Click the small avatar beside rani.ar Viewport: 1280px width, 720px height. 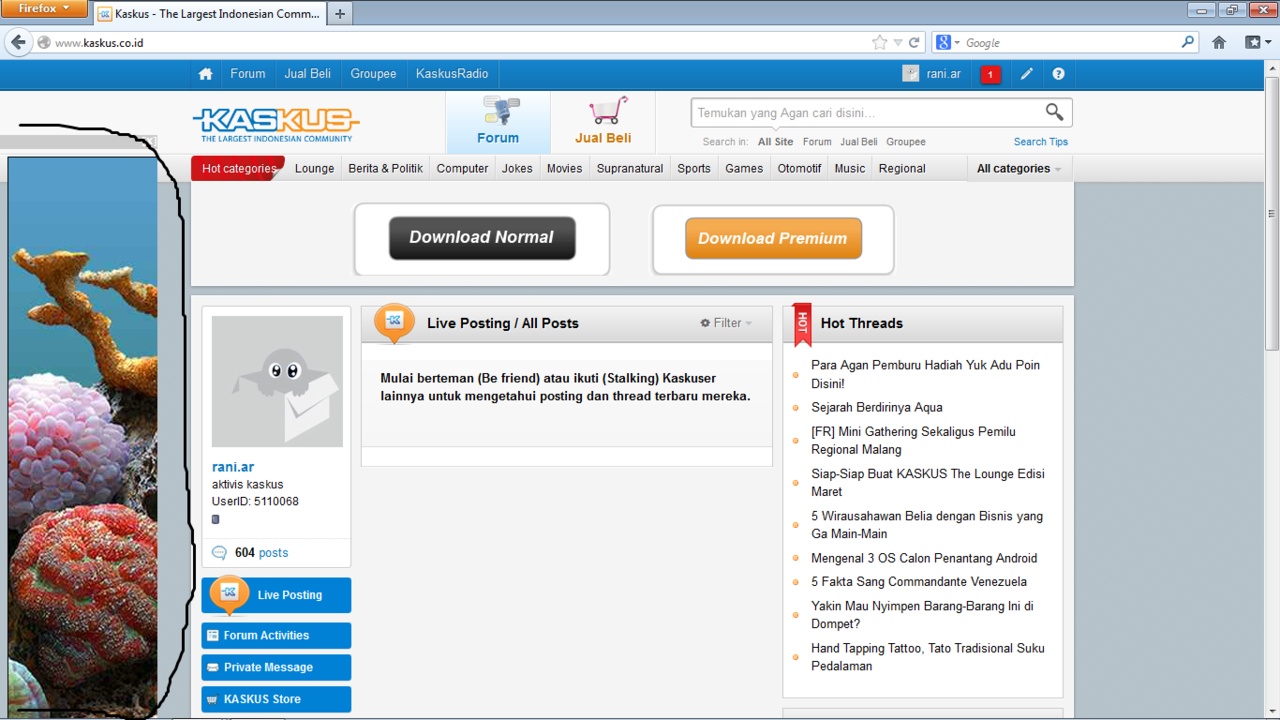910,74
